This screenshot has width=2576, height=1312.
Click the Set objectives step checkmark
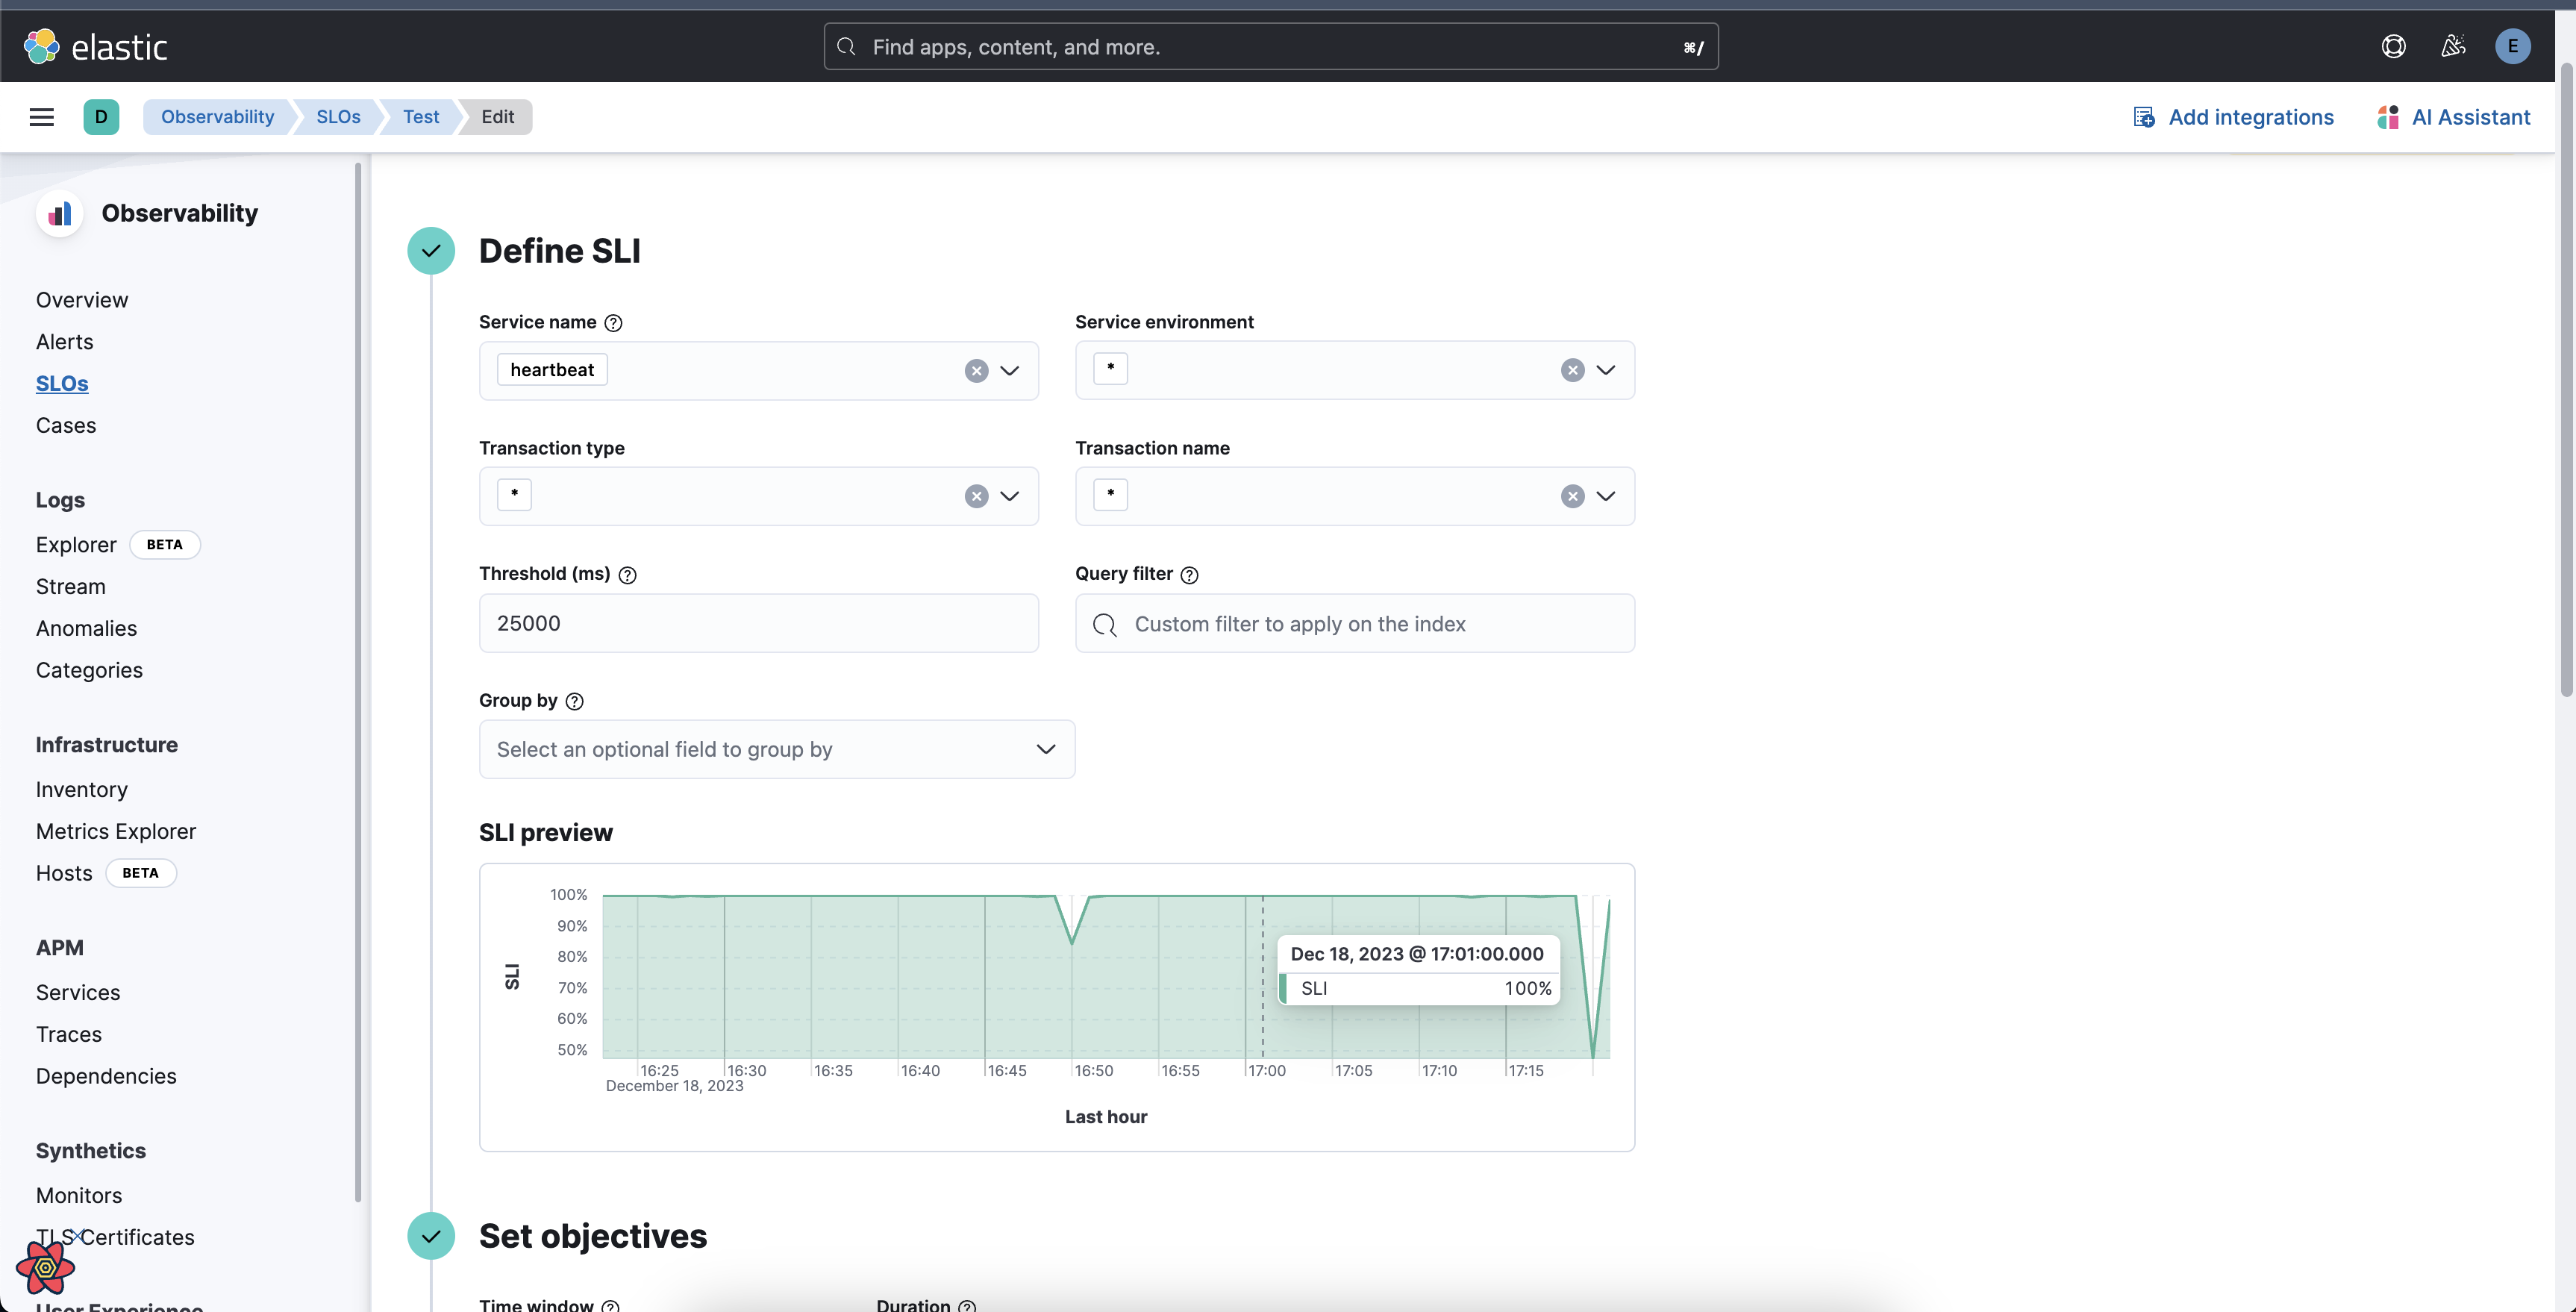pos(431,1236)
